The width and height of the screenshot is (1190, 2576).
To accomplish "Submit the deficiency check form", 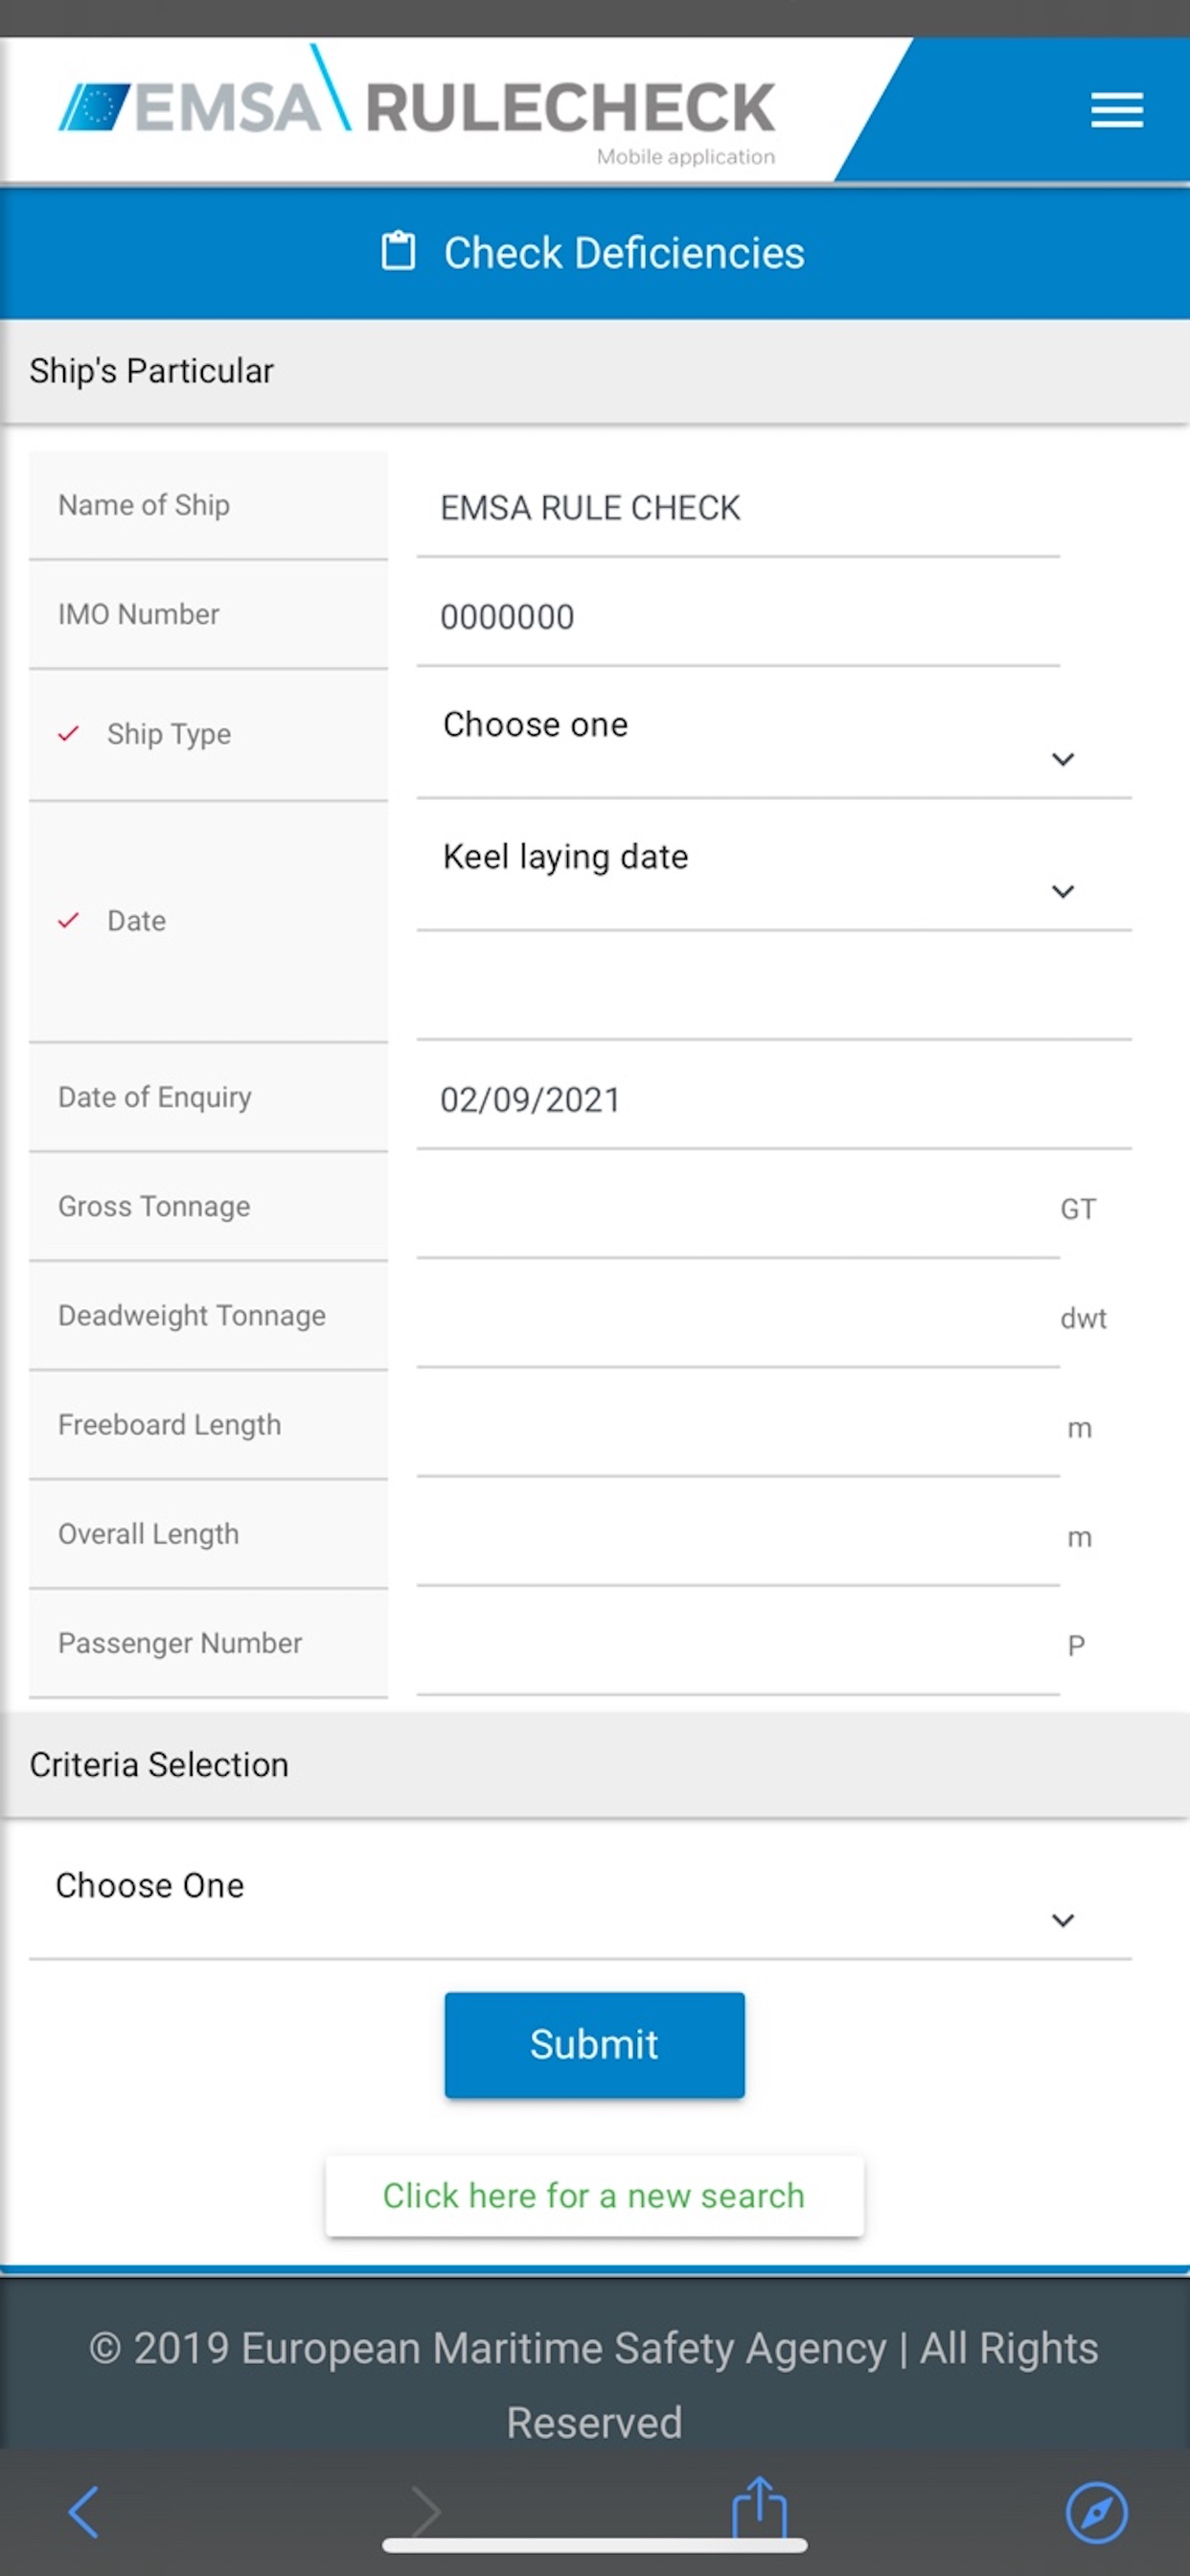I will coord(594,2044).
